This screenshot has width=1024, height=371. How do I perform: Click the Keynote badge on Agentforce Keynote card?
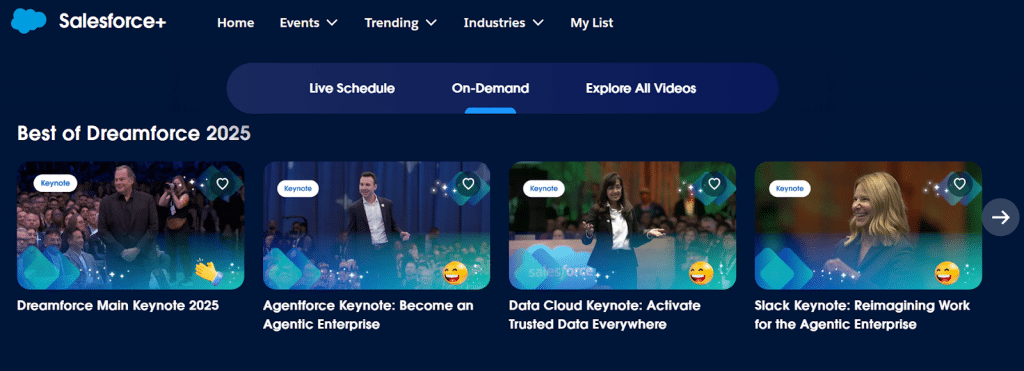pyautogui.click(x=298, y=189)
